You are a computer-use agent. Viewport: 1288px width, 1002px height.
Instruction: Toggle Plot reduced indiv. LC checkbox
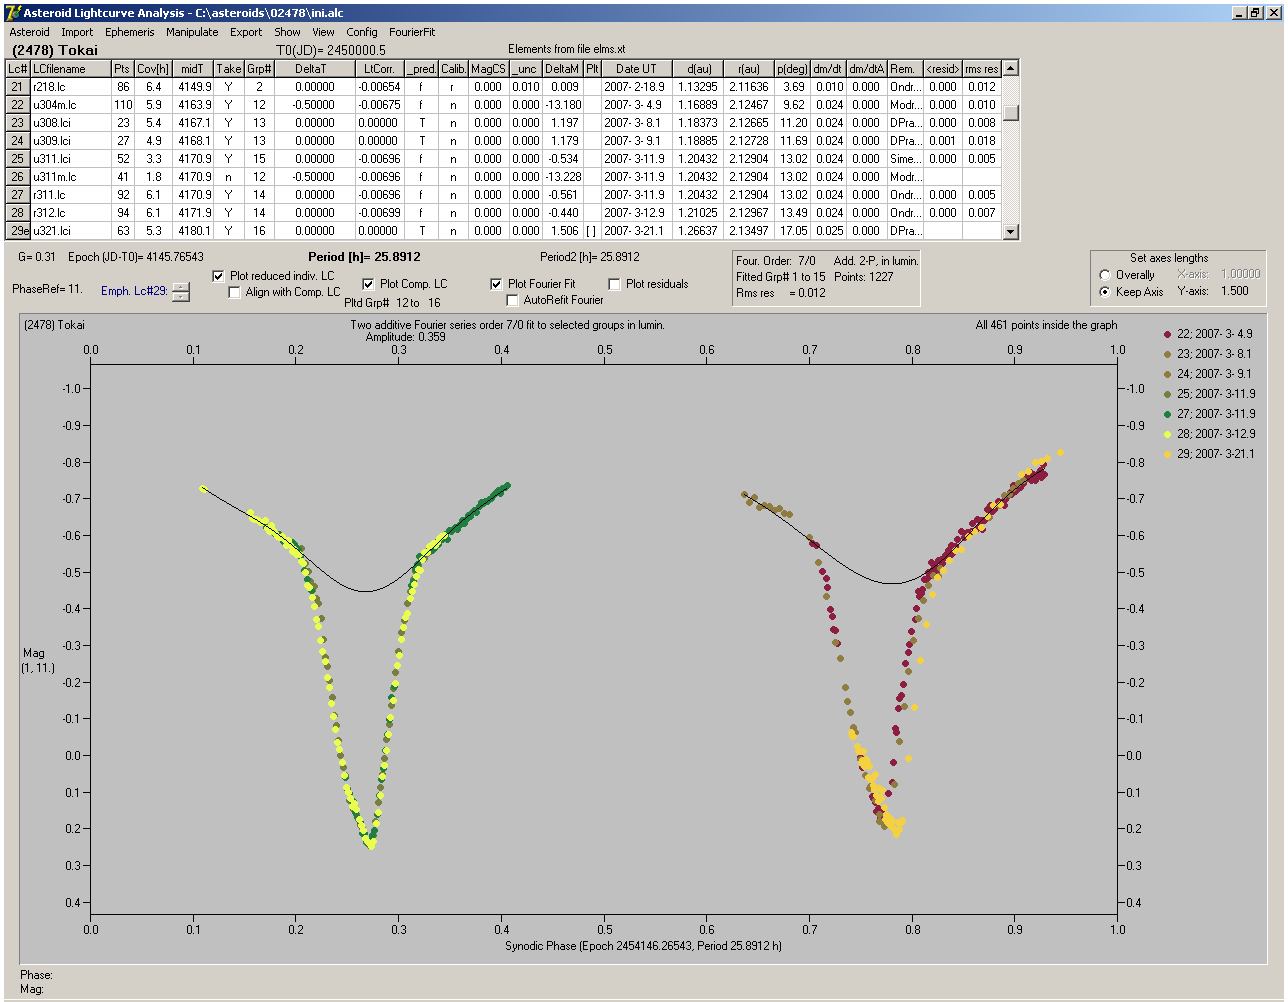click(219, 276)
